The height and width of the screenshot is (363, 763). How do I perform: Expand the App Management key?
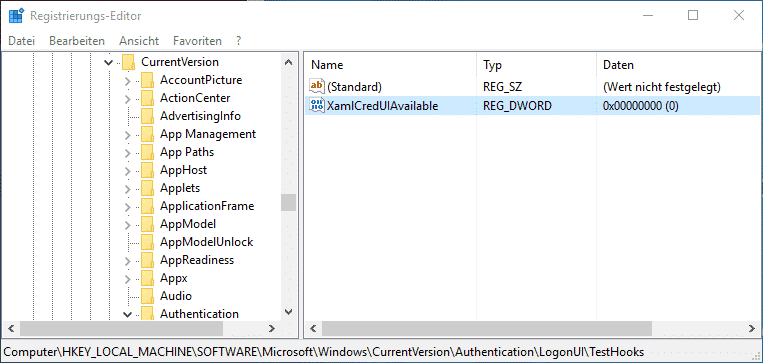(127, 135)
